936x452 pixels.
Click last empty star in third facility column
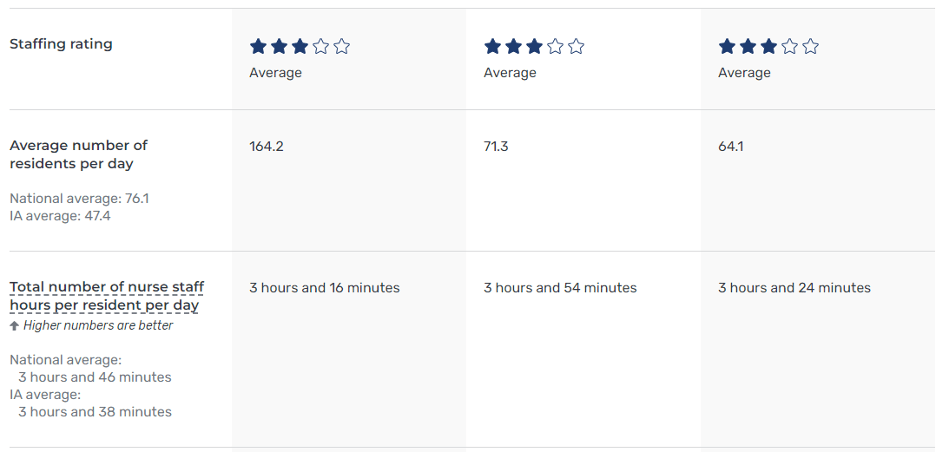[x=810, y=46]
